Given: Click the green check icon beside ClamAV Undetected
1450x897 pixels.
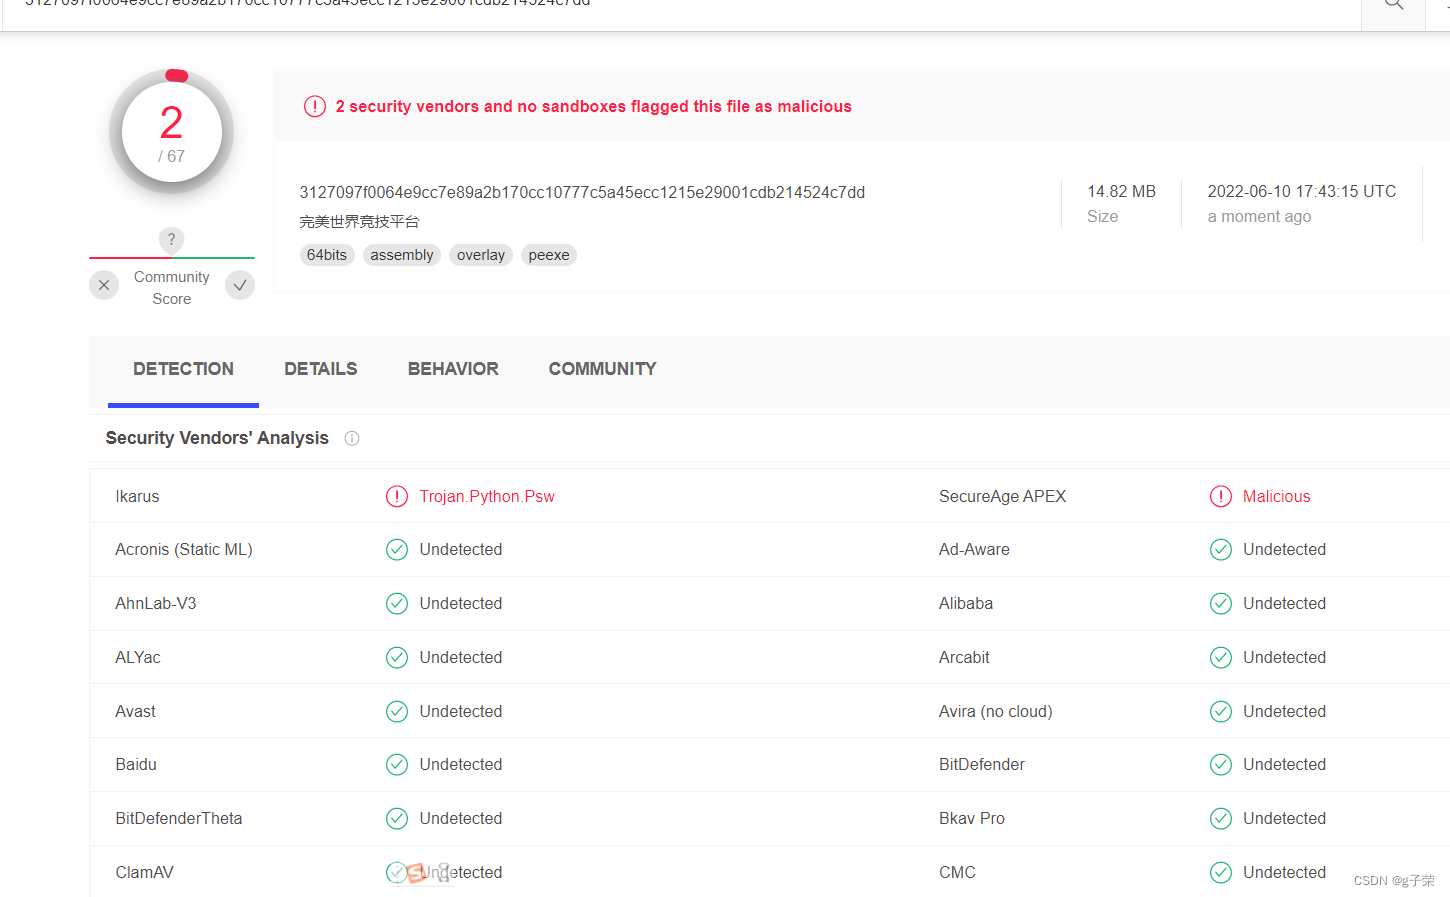Looking at the screenshot, I should pos(397,872).
